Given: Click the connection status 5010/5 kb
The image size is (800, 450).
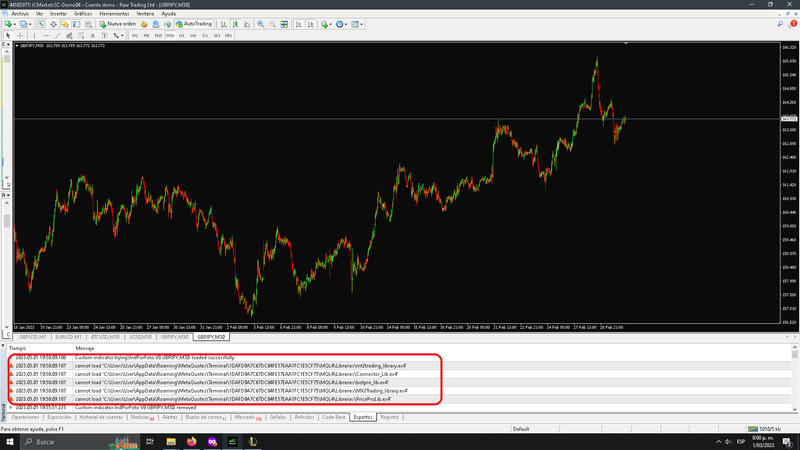Looking at the screenshot, I should (764, 429).
